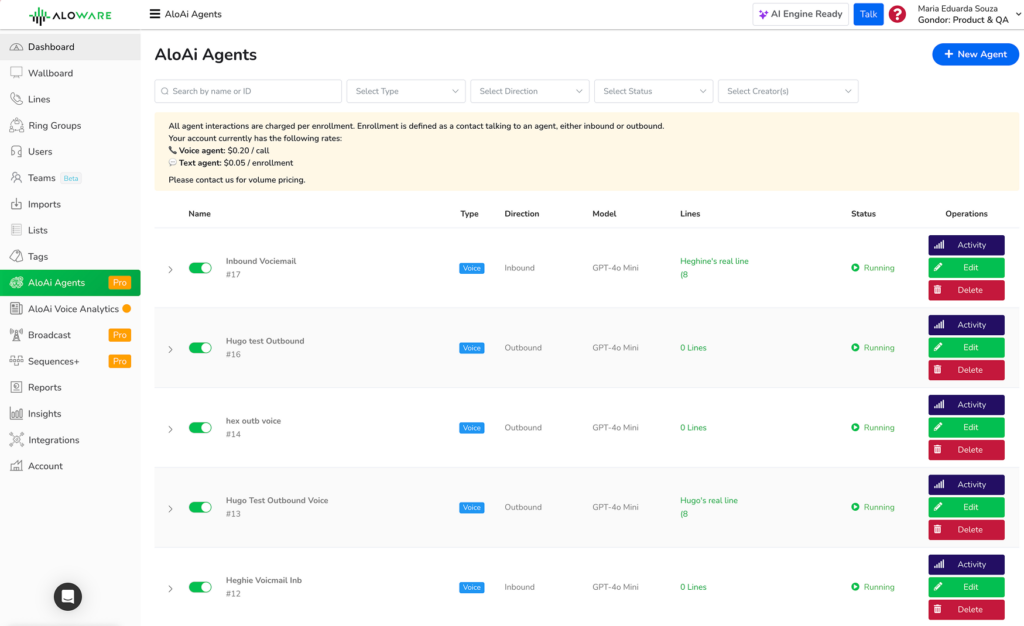Open the Maria Eduarda Souza account menu
The image size is (1024, 626).
968,14
